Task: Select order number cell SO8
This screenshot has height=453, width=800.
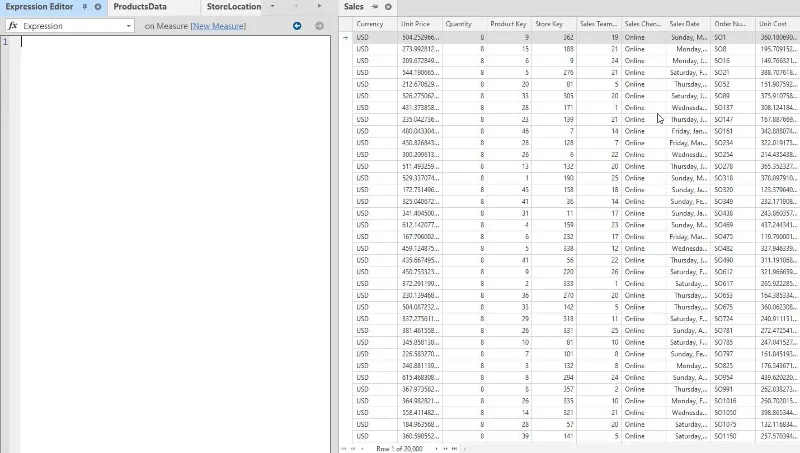Action: (x=733, y=49)
